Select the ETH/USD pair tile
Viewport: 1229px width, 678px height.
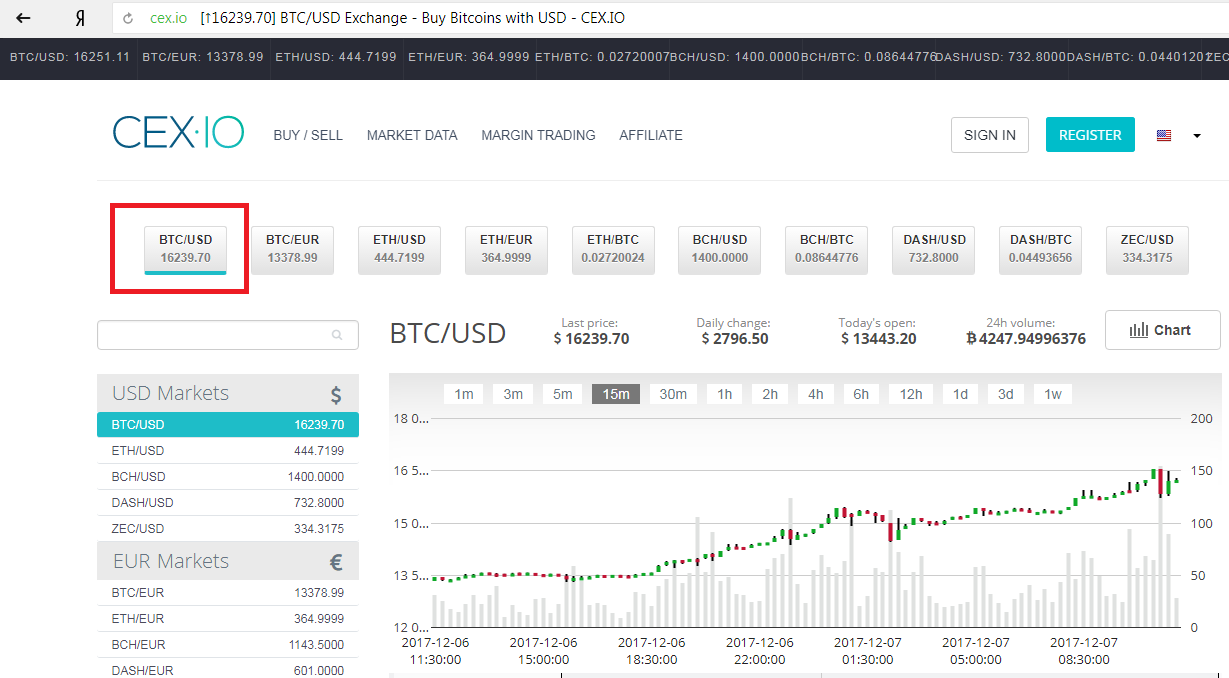pyautogui.click(x=399, y=249)
